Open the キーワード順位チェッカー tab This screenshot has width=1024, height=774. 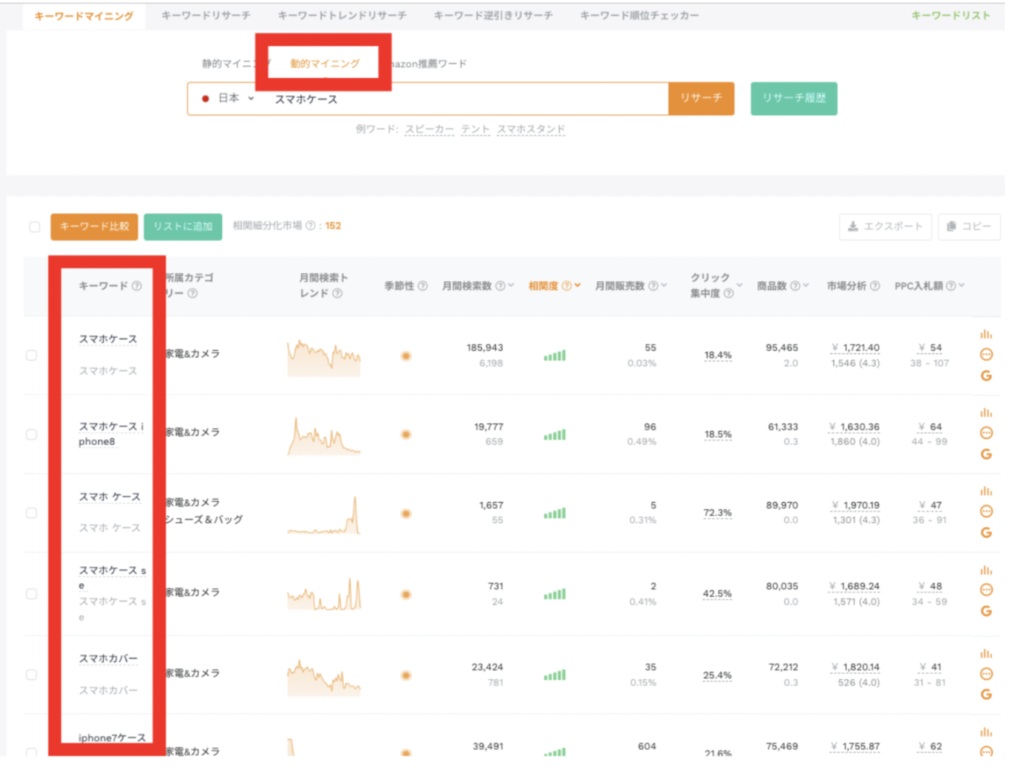tap(639, 16)
